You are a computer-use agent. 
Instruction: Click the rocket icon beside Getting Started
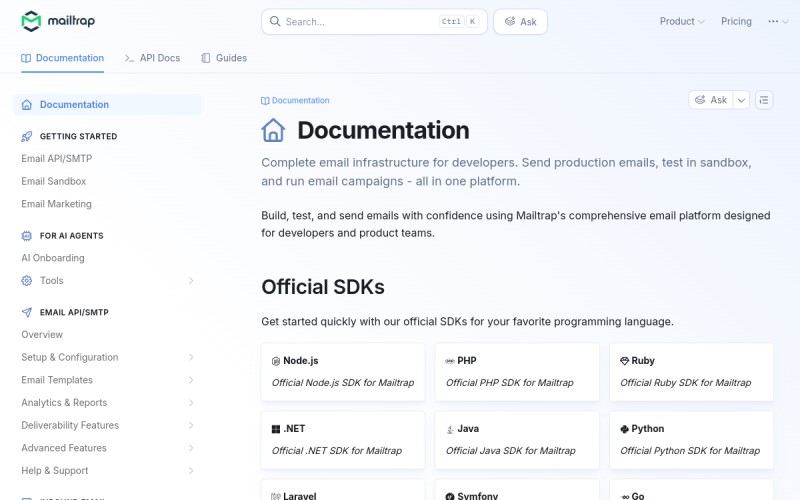(27, 136)
